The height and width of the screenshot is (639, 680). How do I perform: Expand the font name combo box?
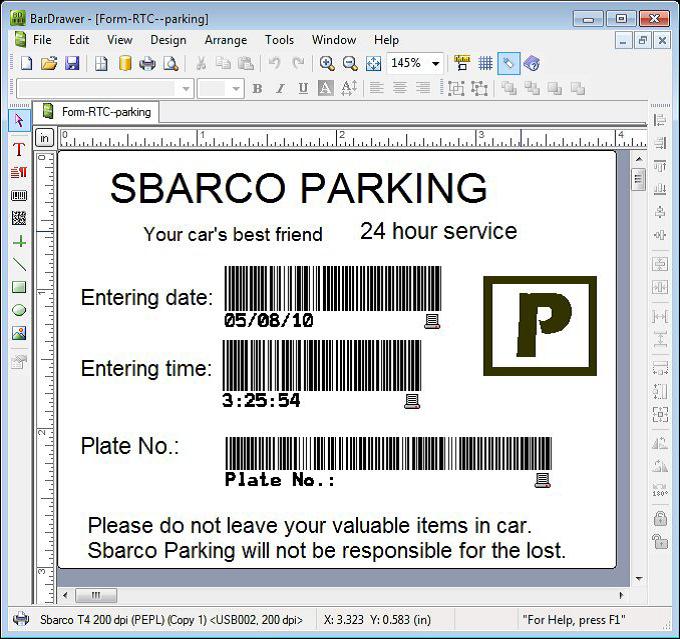click(185, 89)
